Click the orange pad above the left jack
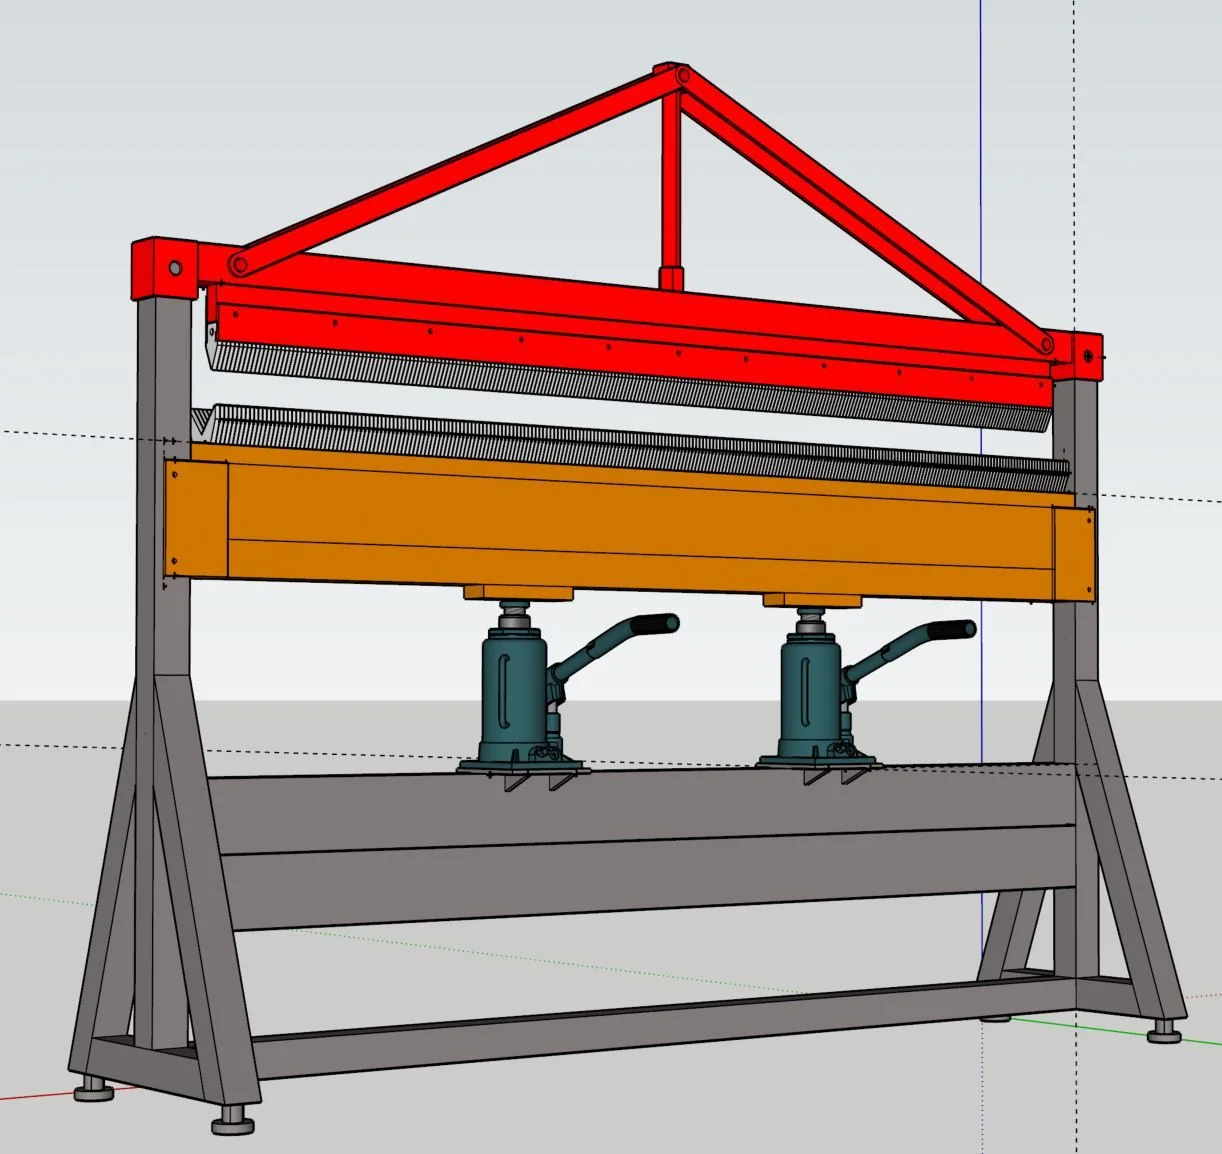The height and width of the screenshot is (1154, 1222). click(x=518, y=593)
